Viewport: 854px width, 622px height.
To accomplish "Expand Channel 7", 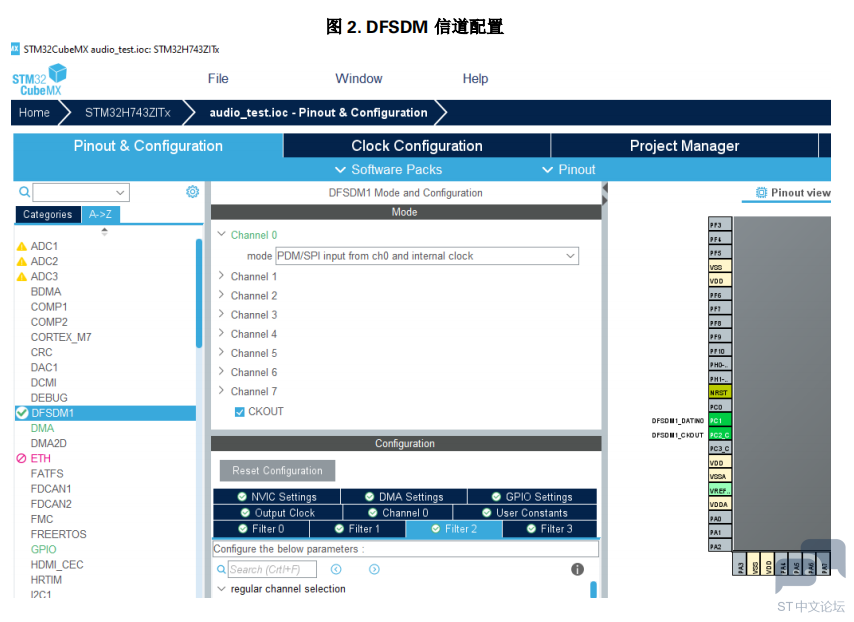I will point(221,390).
